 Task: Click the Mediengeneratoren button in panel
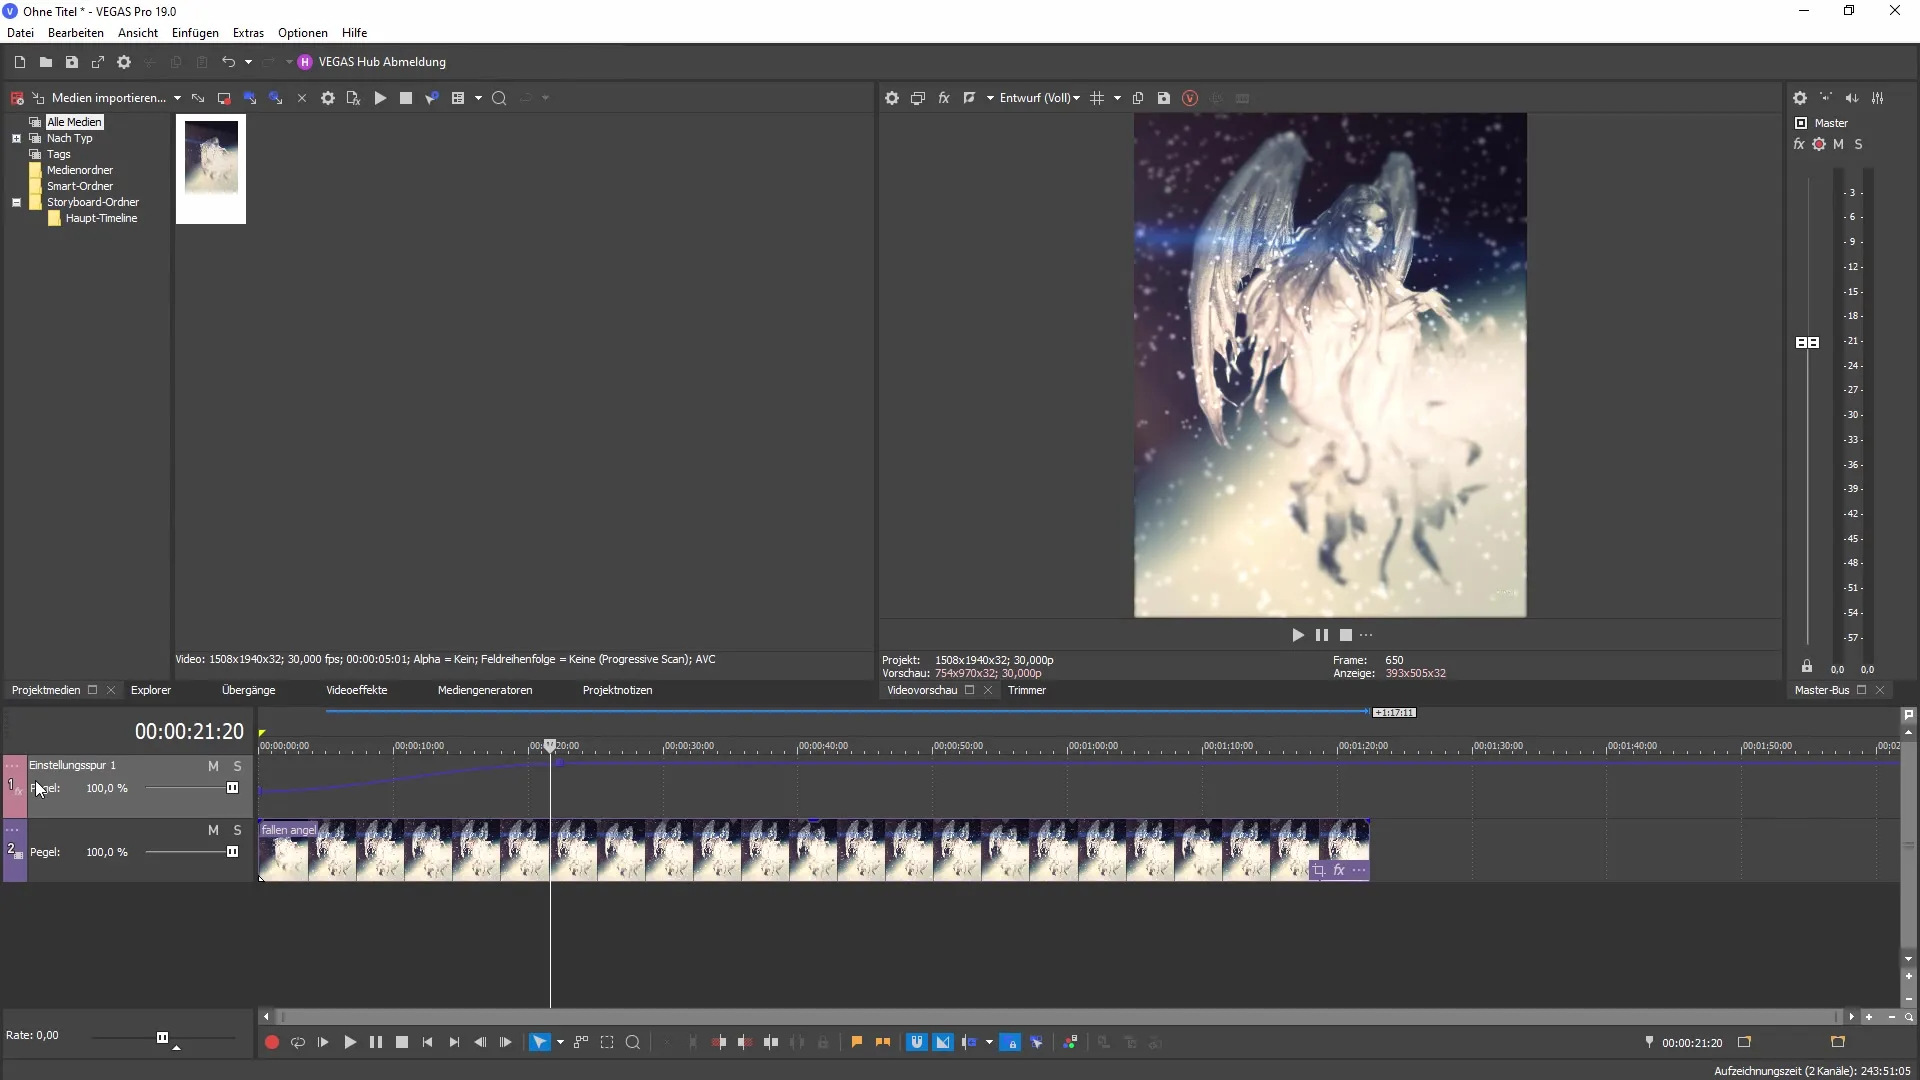click(x=483, y=690)
